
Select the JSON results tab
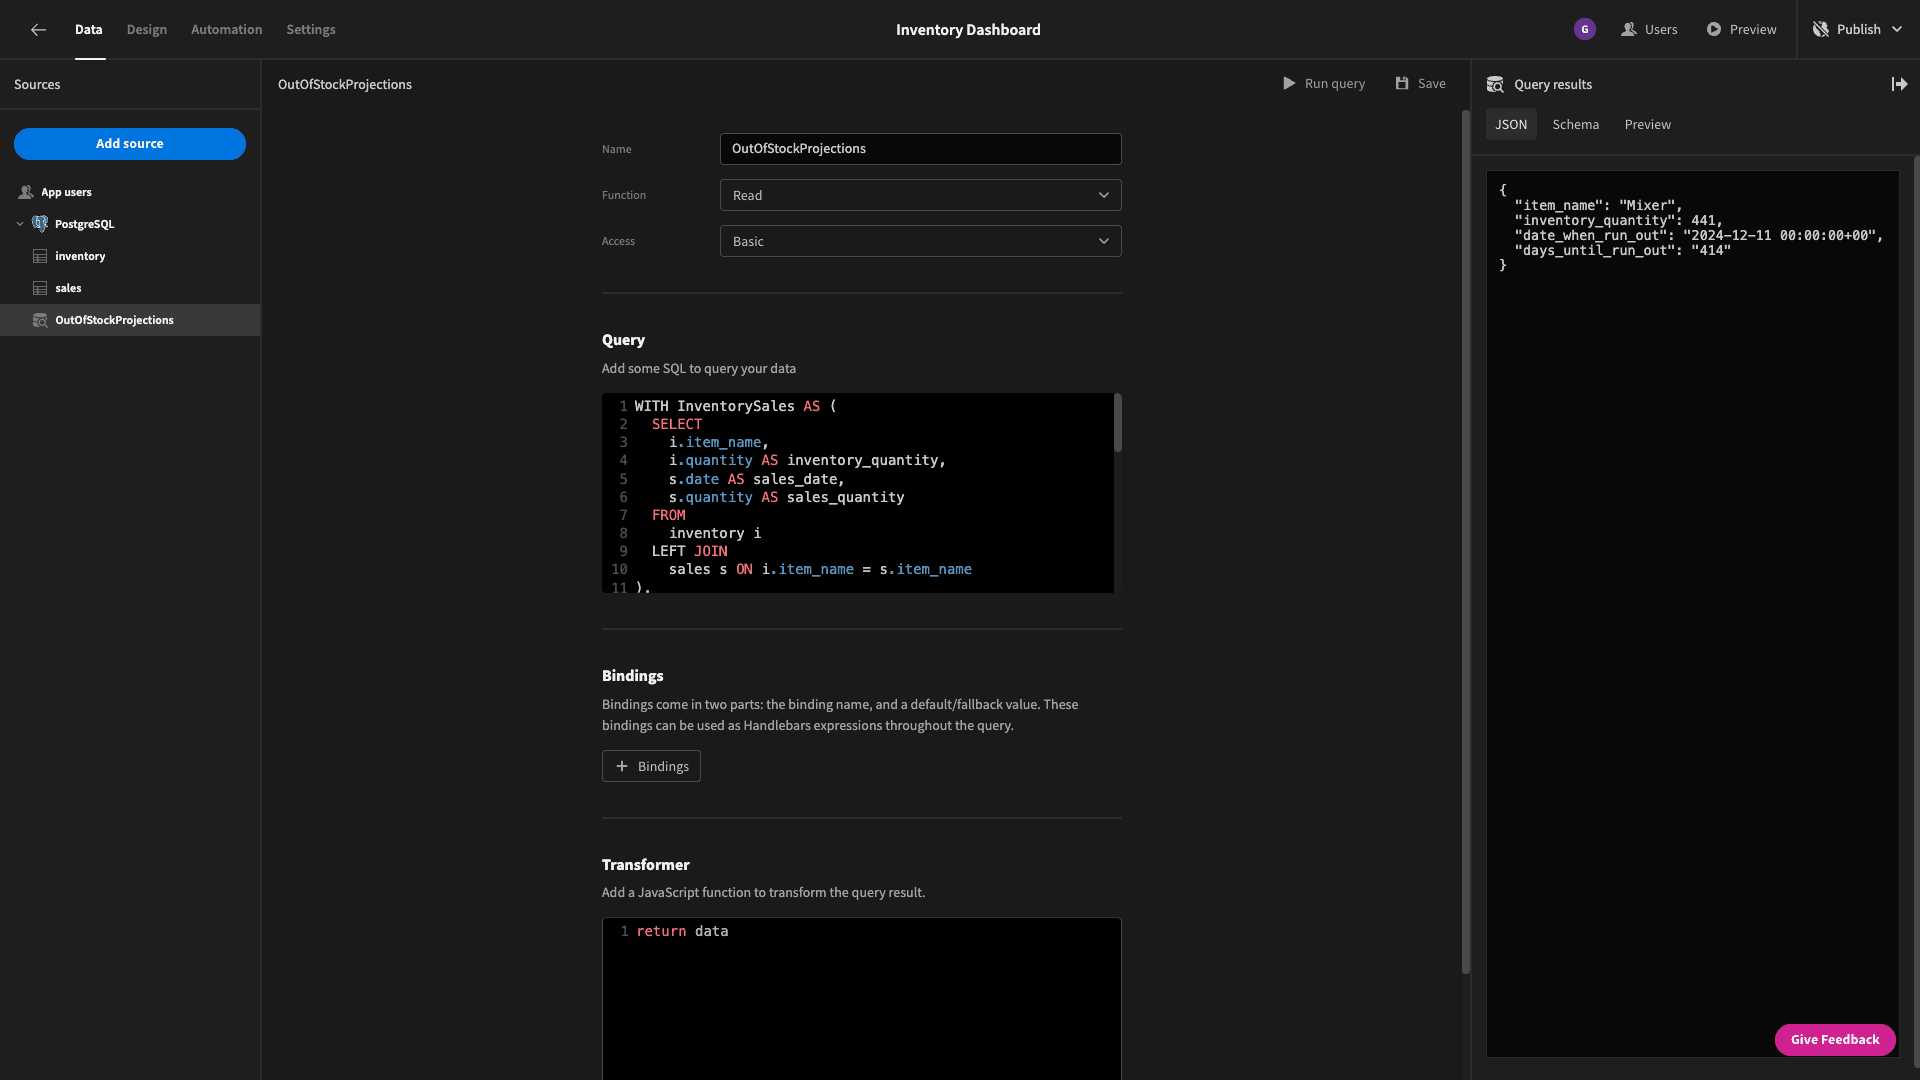pos(1511,124)
